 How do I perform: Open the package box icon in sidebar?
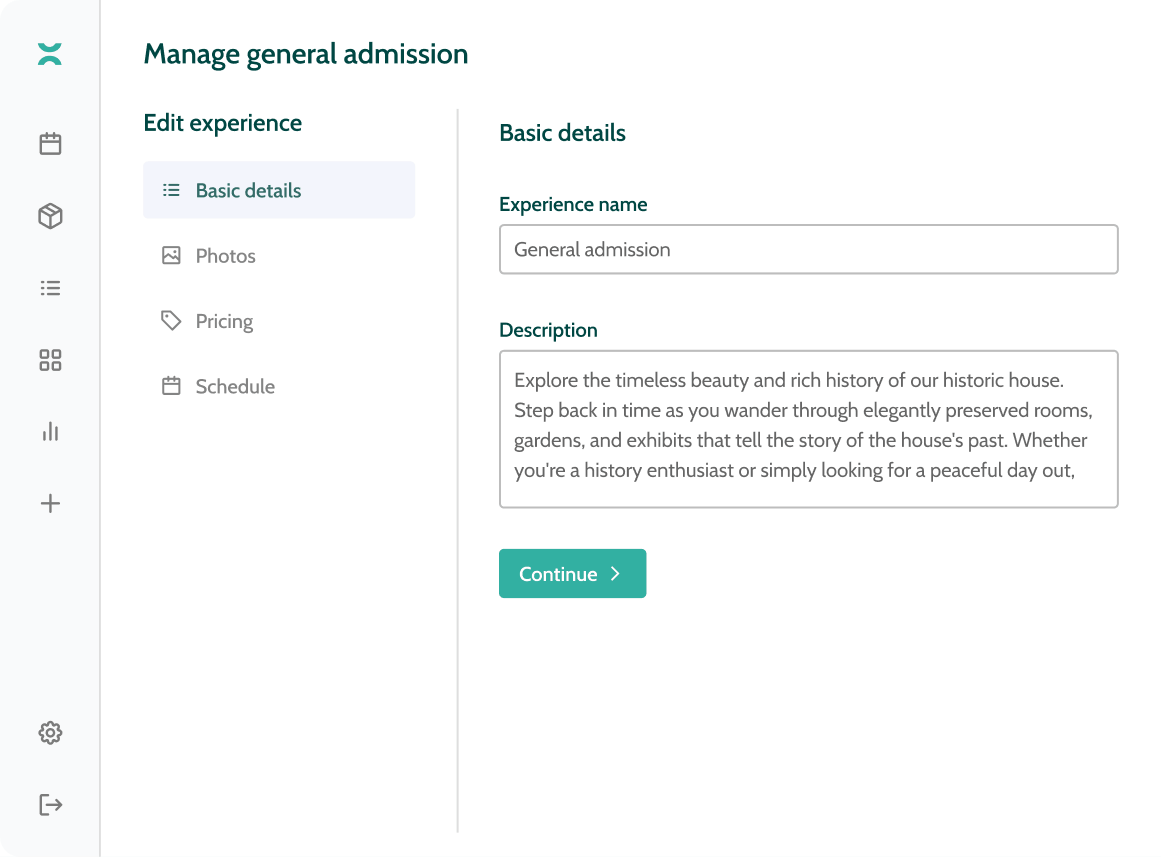[50, 216]
